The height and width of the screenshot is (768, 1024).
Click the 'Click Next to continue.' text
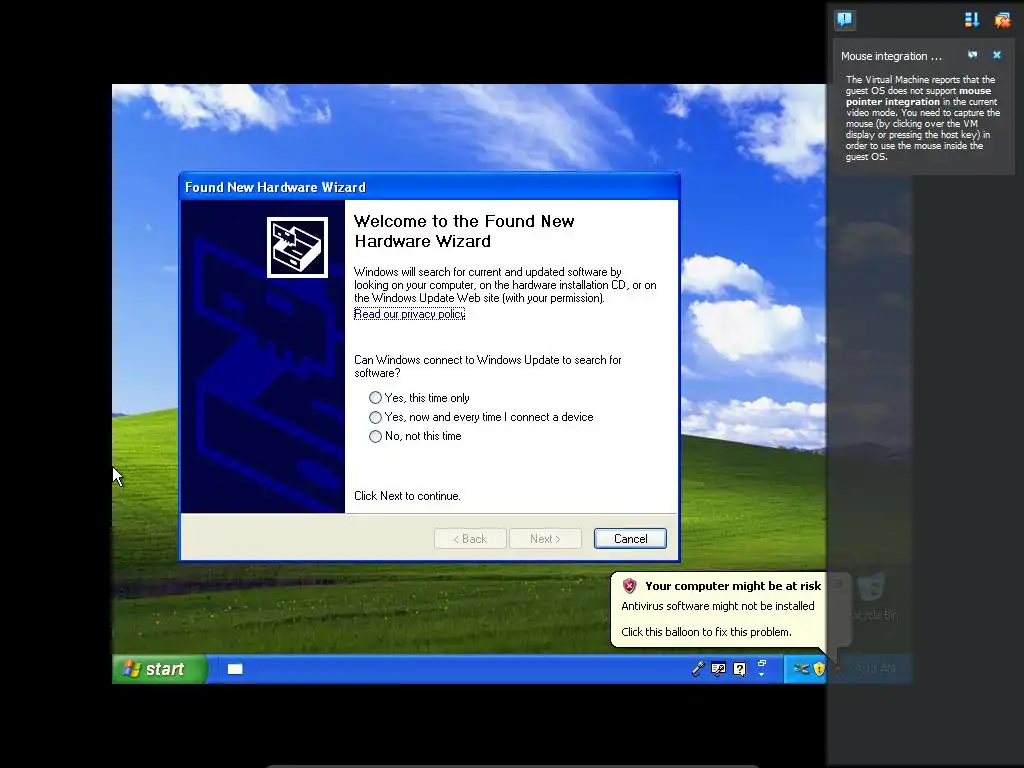408,496
